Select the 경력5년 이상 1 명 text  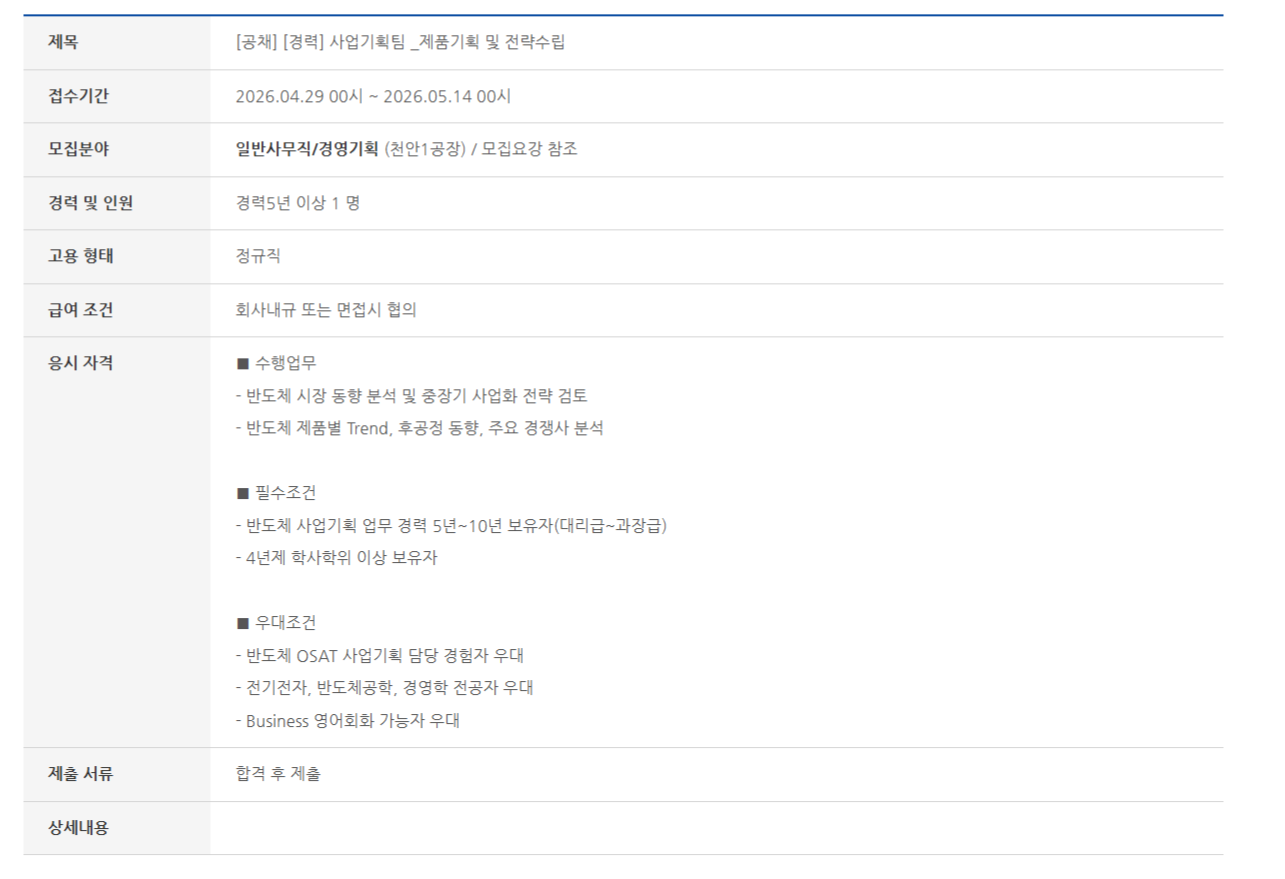pyautogui.click(x=297, y=203)
